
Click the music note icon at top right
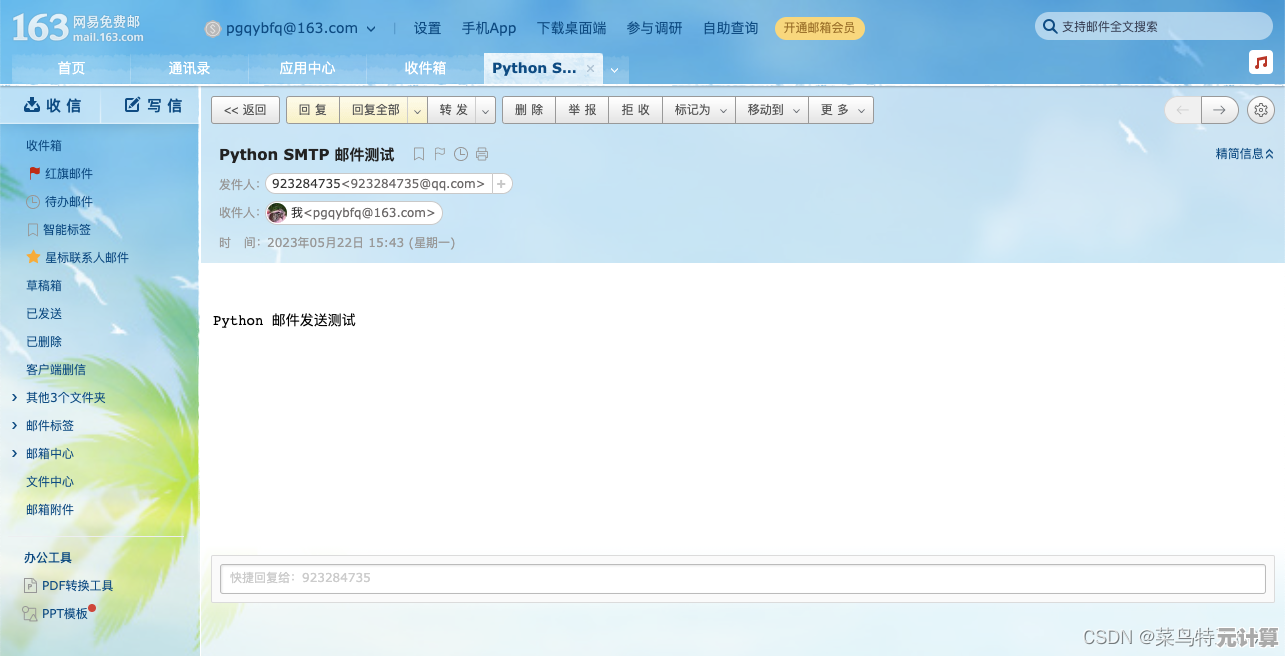[1260, 62]
